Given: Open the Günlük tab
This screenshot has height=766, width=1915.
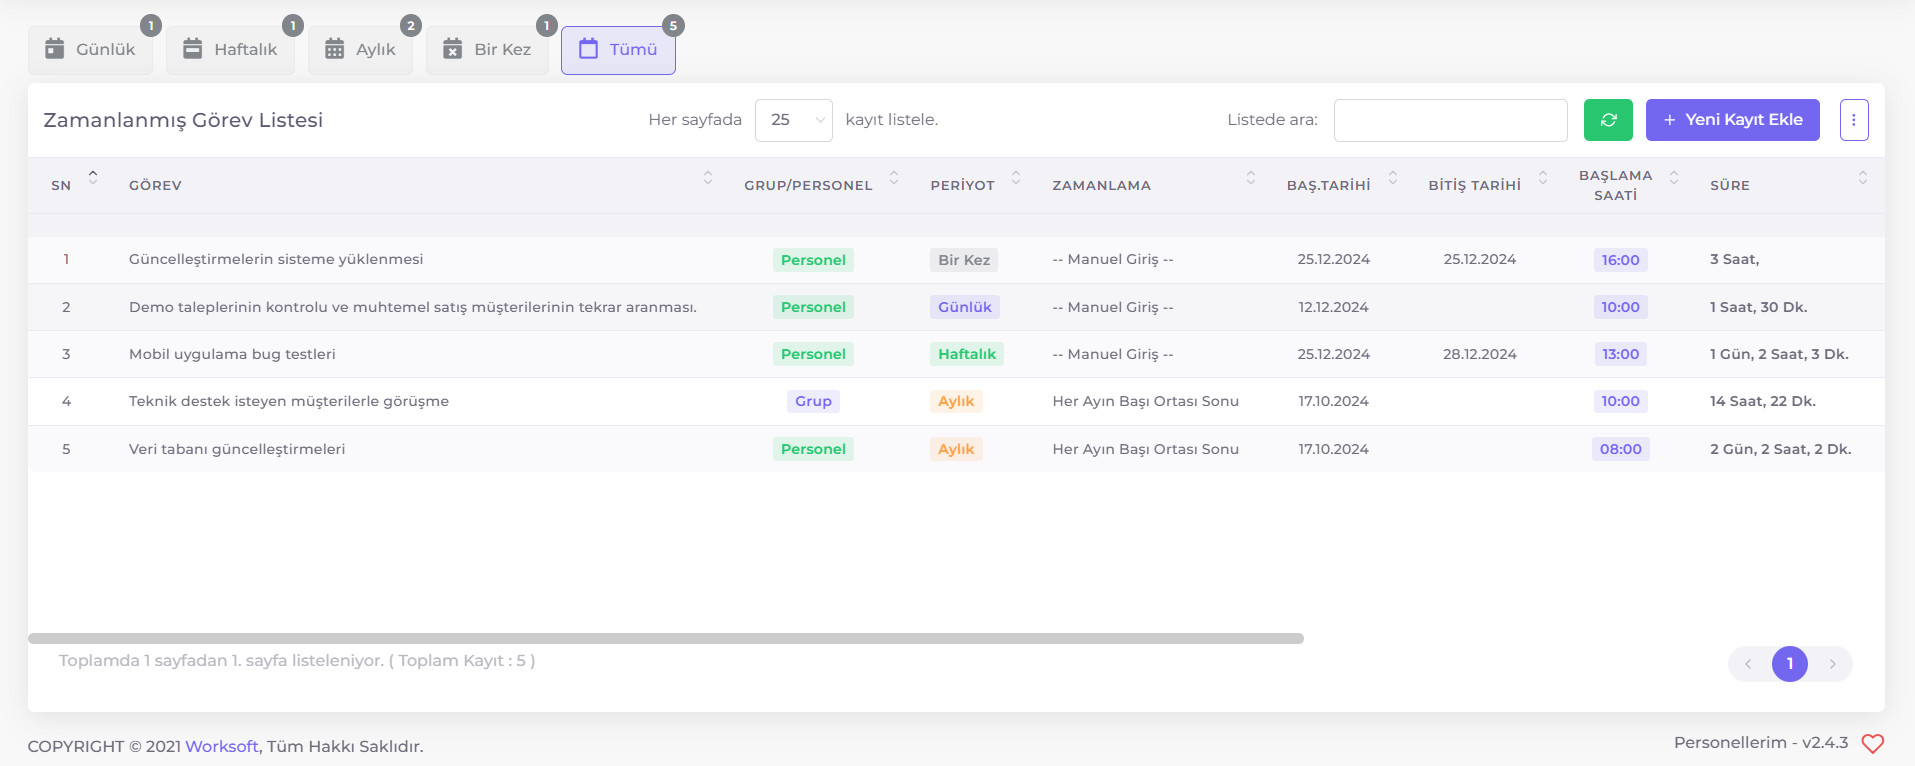Looking at the screenshot, I should pyautogui.click(x=90, y=49).
